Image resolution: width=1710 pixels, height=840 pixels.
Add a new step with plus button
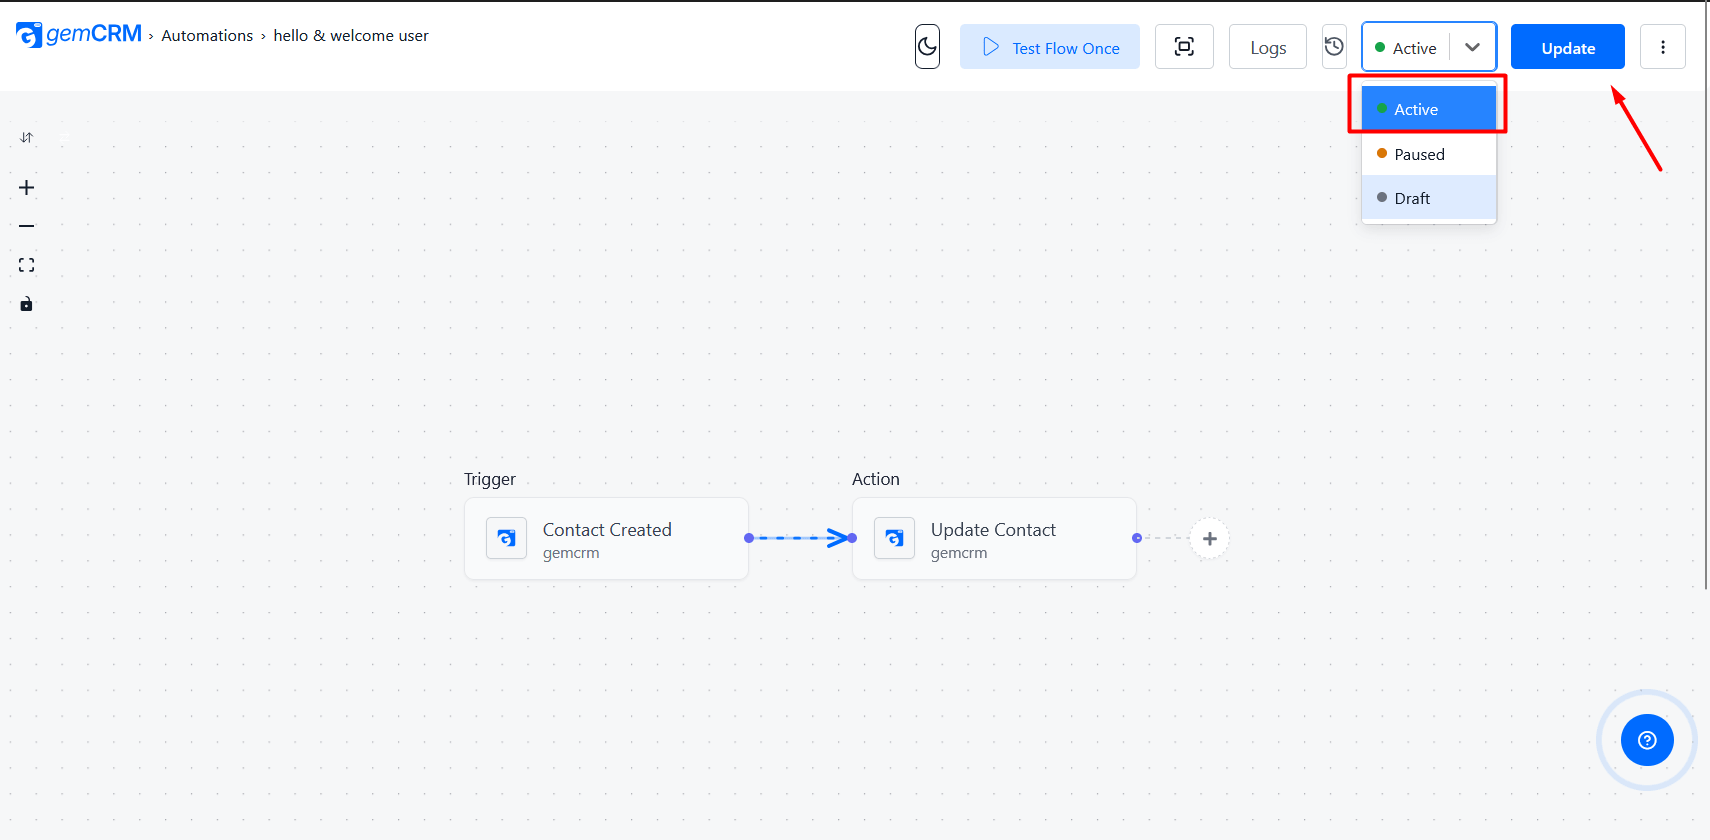pyautogui.click(x=1210, y=539)
